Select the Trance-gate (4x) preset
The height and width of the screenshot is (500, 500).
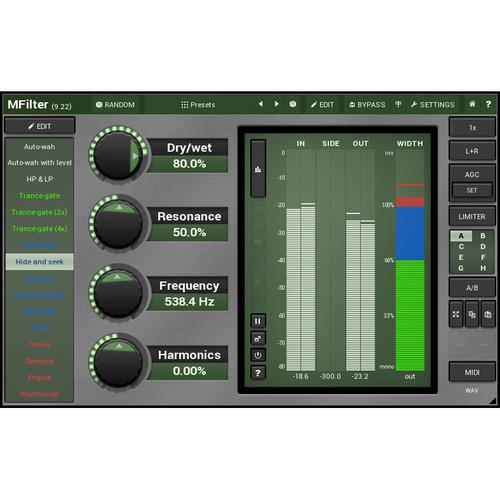tap(40, 229)
